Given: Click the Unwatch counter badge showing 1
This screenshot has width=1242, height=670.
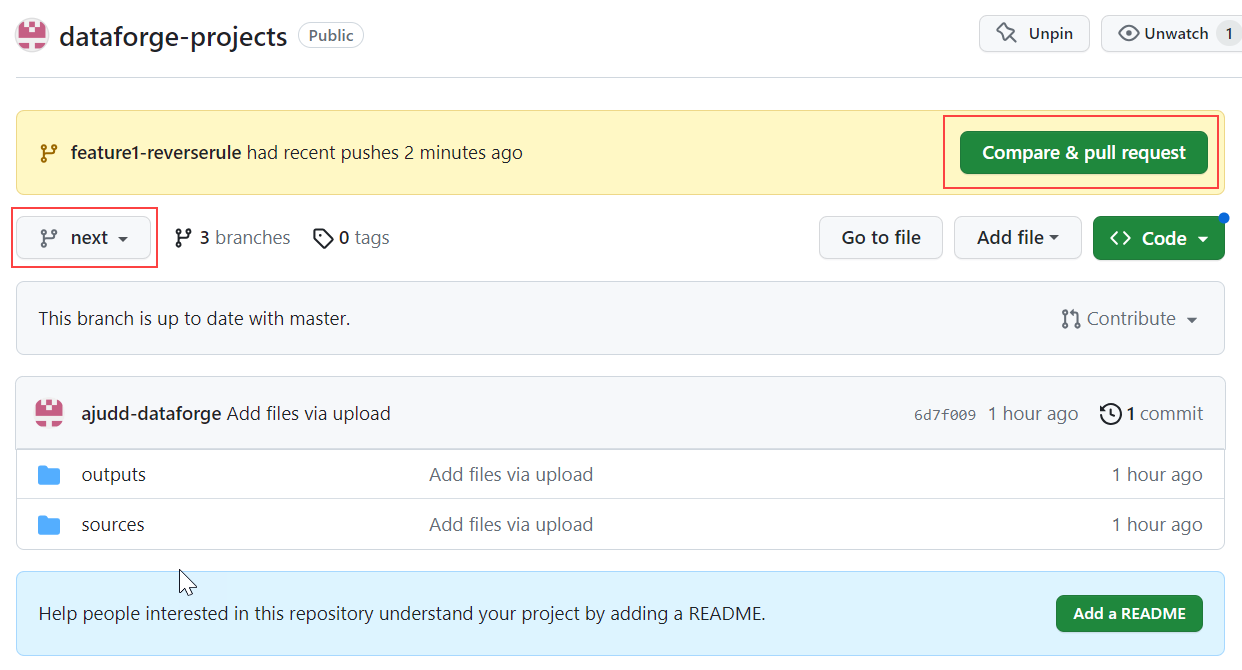Looking at the screenshot, I should coord(1229,34).
